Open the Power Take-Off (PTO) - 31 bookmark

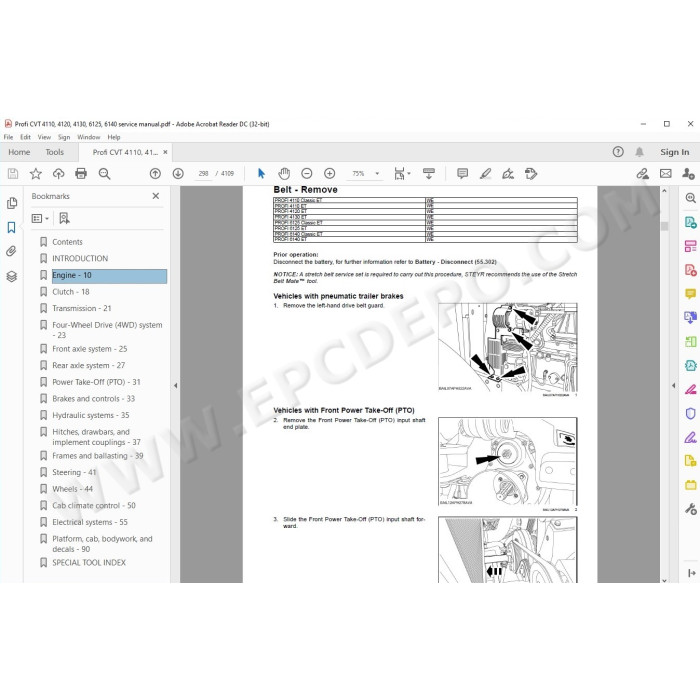96,382
